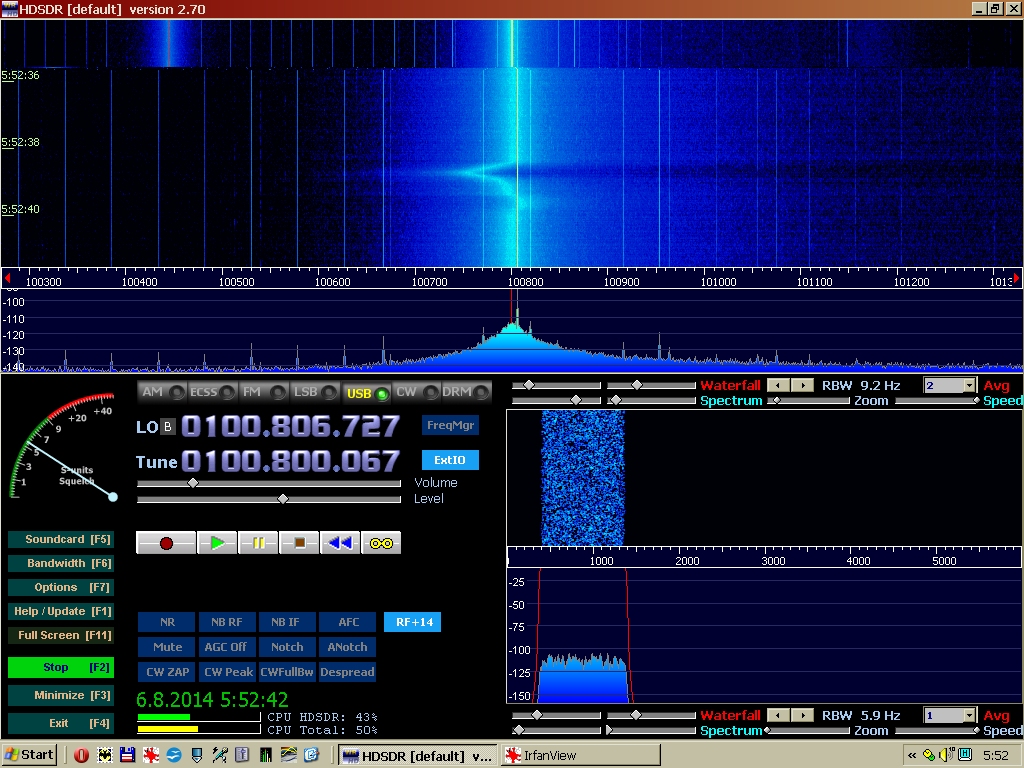The image size is (1024, 768).
Task: Increase upper RBW with right arrow
Action: [x=803, y=385]
